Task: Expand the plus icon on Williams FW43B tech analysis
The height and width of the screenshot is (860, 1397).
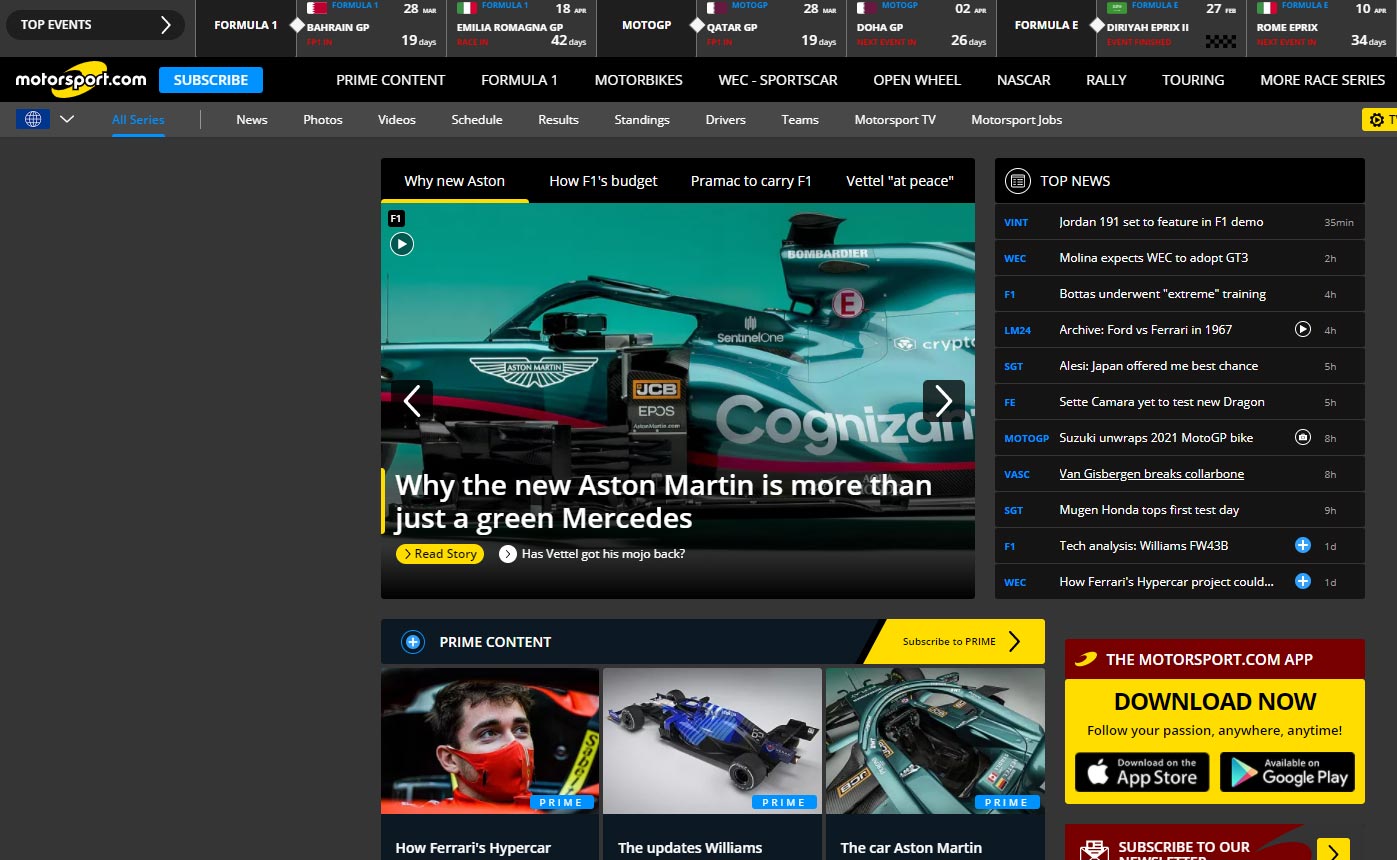Action: [x=1302, y=545]
